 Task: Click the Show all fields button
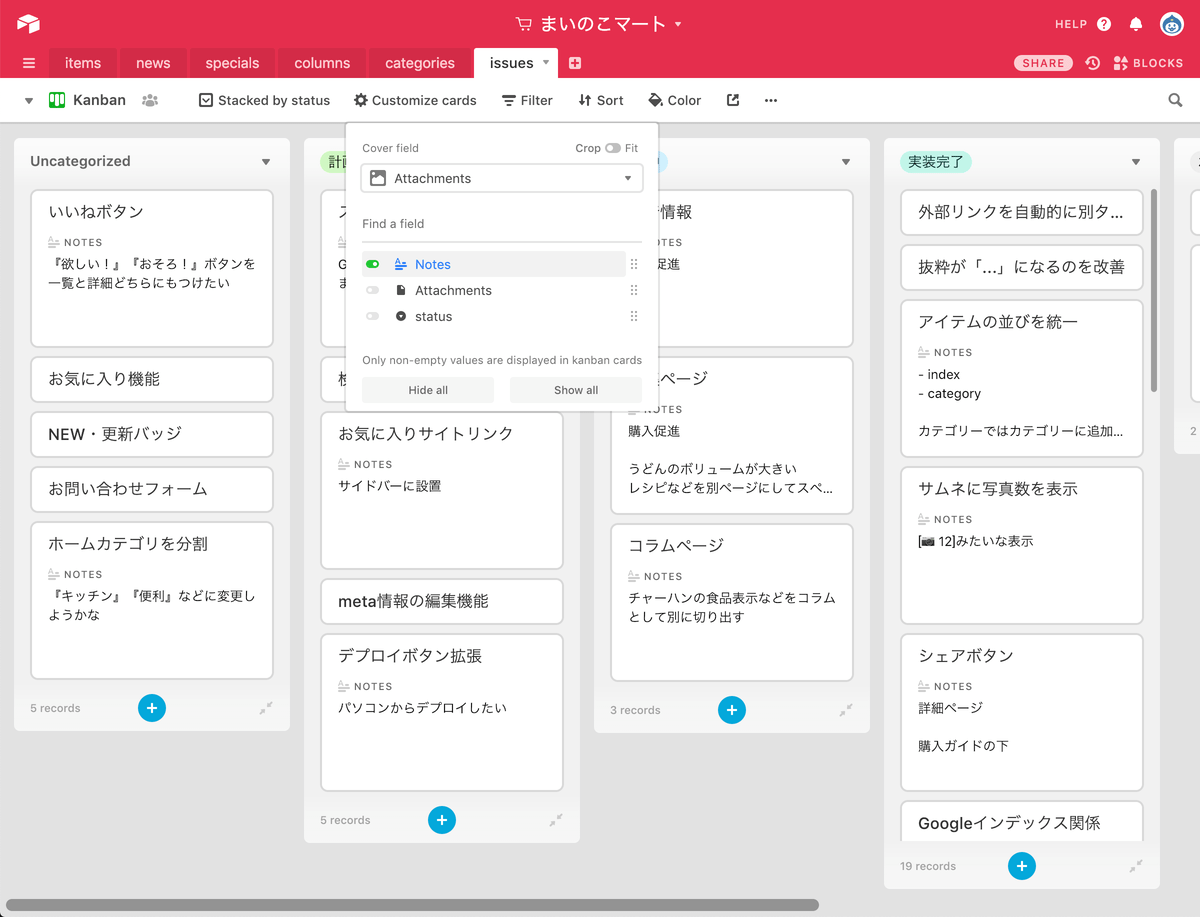576,389
